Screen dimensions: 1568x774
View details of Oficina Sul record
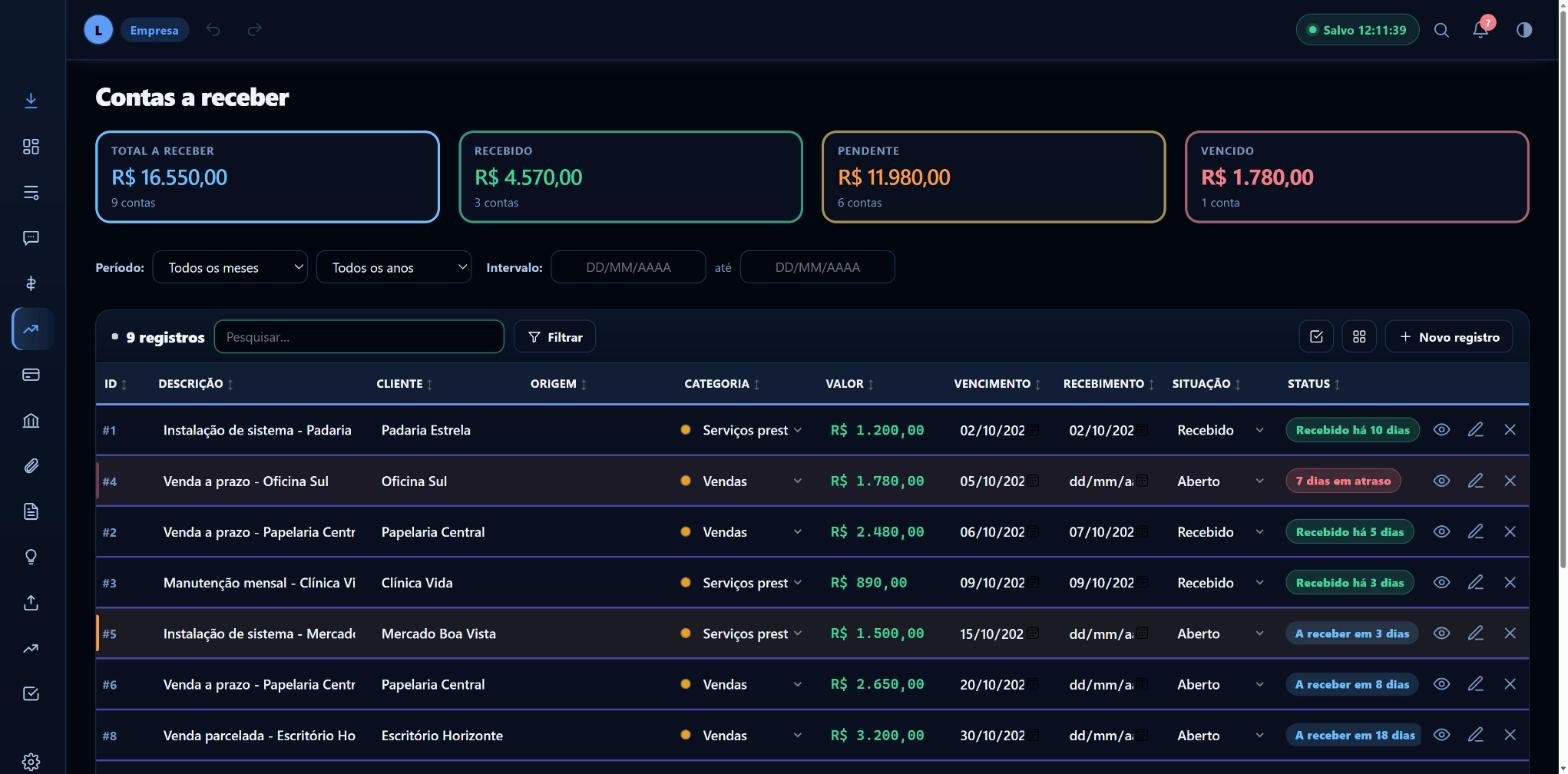point(1441,481)
